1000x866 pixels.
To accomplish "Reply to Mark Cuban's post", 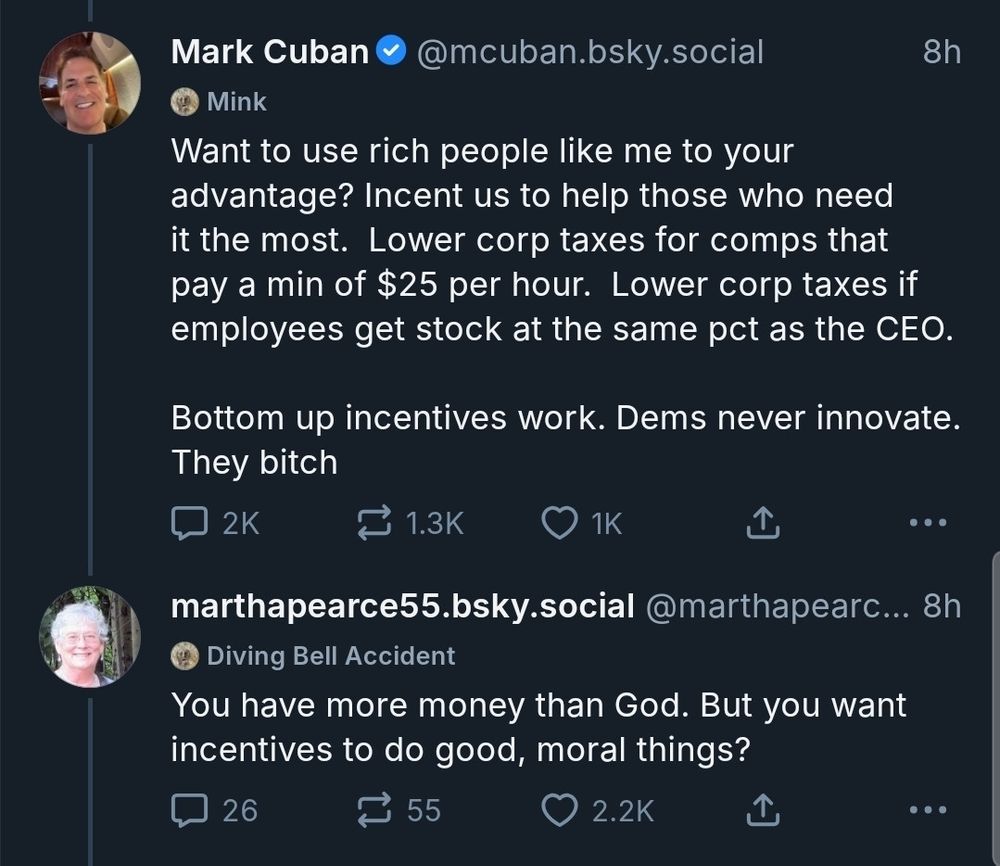I will pyautogui.click(x=189, y=523).
